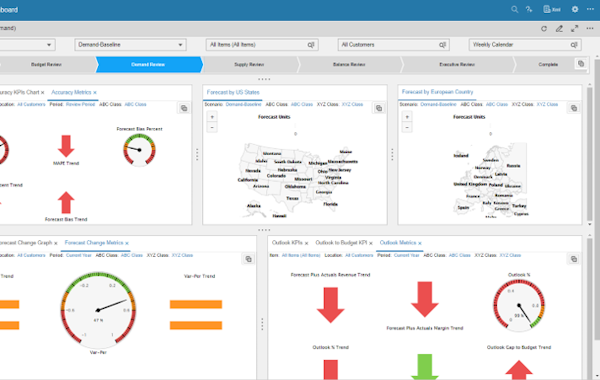The height and width of the screenshot is (380, 600).
Task: Click All Customers link in Outlook Metrics panel
Action: 359,255
